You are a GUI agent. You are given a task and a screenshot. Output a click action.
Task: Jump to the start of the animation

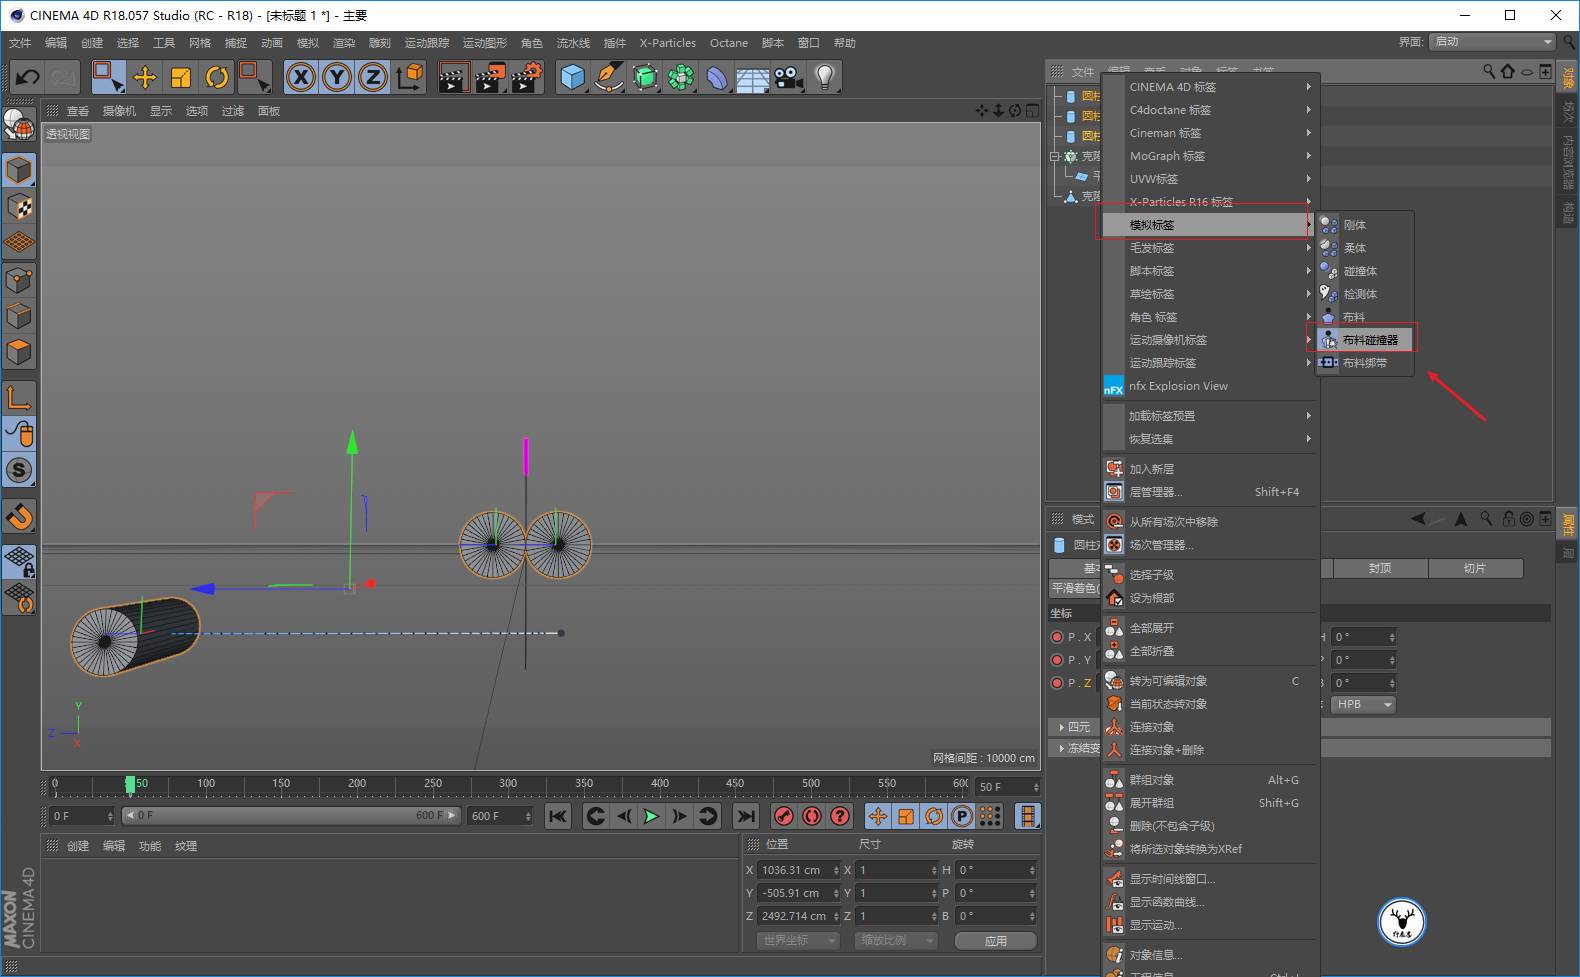click(x=558, y=816)
